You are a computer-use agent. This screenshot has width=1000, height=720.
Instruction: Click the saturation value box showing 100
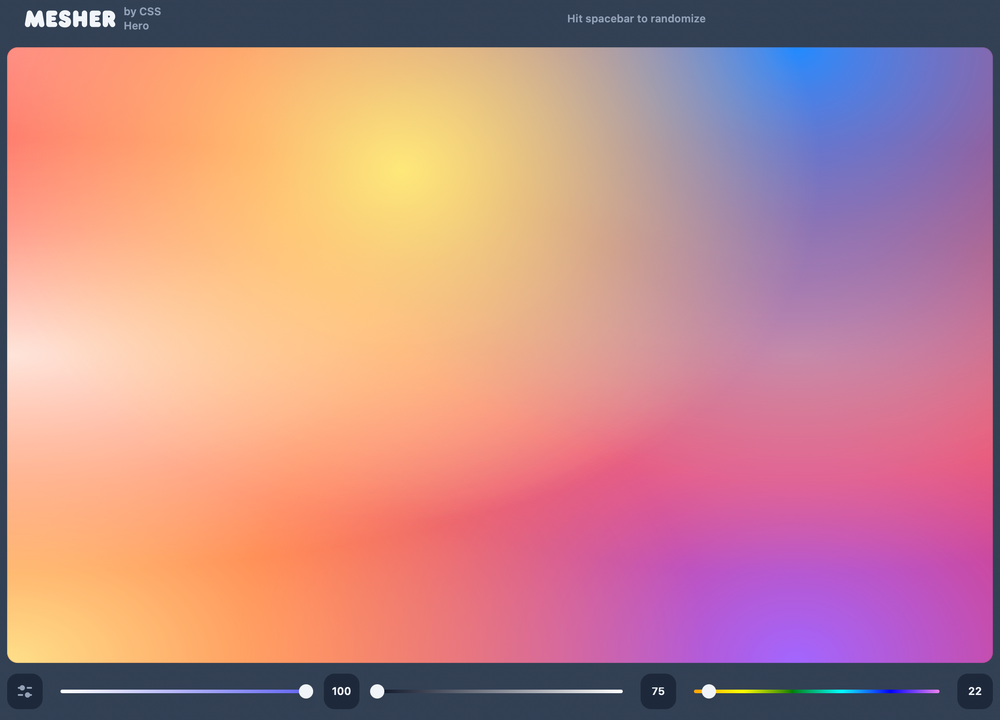[341, 691]
